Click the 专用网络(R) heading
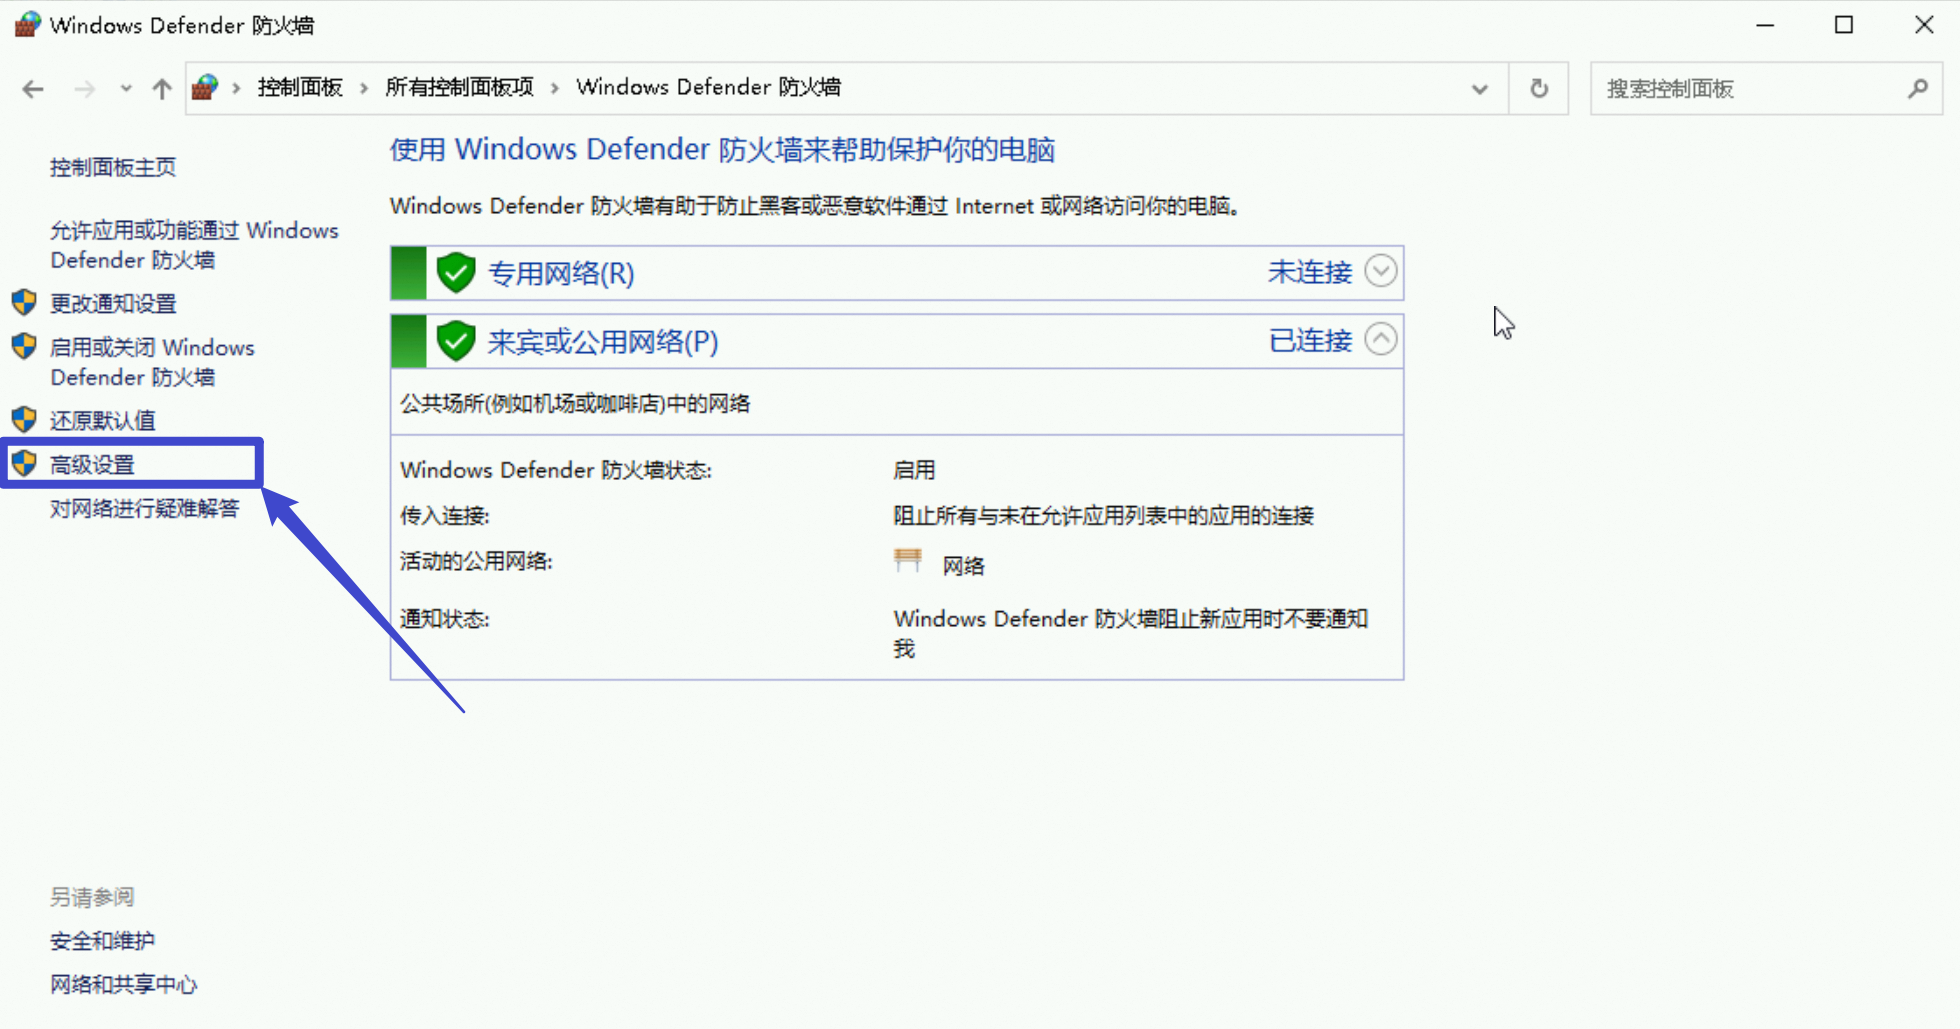The image size is (1960, 1029). point(561,273)
